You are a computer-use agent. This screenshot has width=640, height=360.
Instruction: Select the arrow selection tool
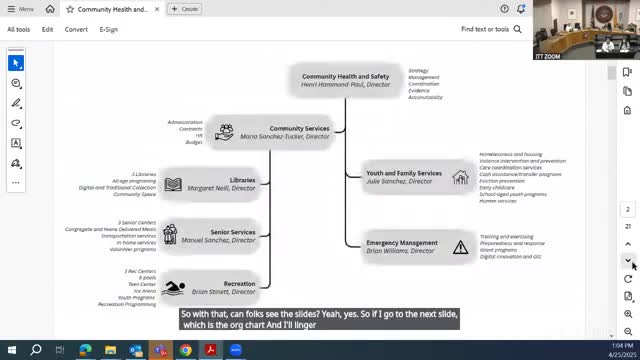(16, 63)
